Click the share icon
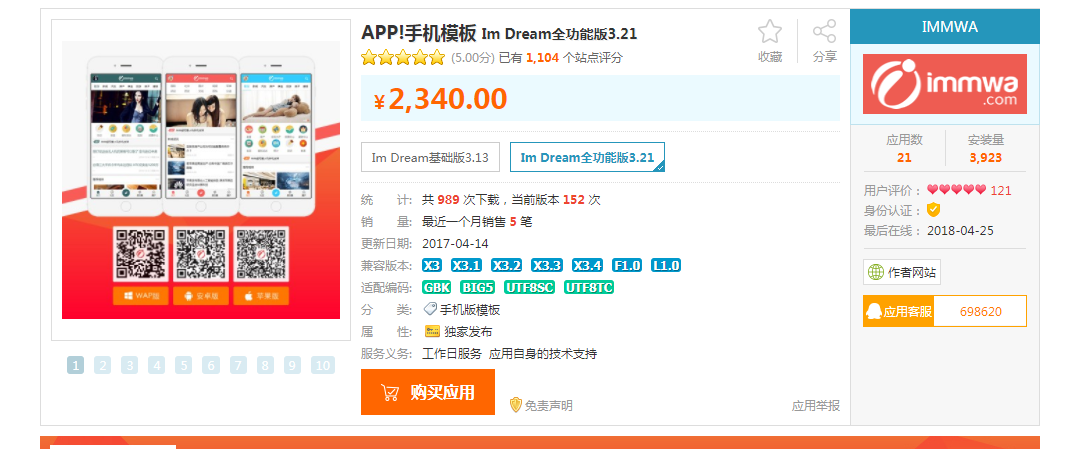1078x449 pixels. (824, 32)
